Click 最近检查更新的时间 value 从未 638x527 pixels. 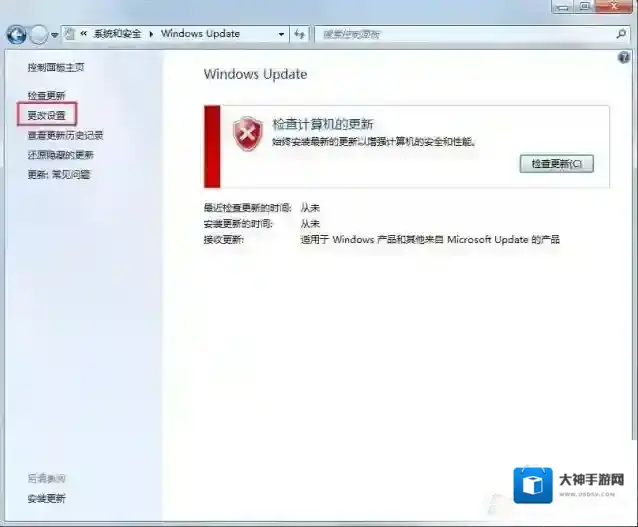(310, 208)
